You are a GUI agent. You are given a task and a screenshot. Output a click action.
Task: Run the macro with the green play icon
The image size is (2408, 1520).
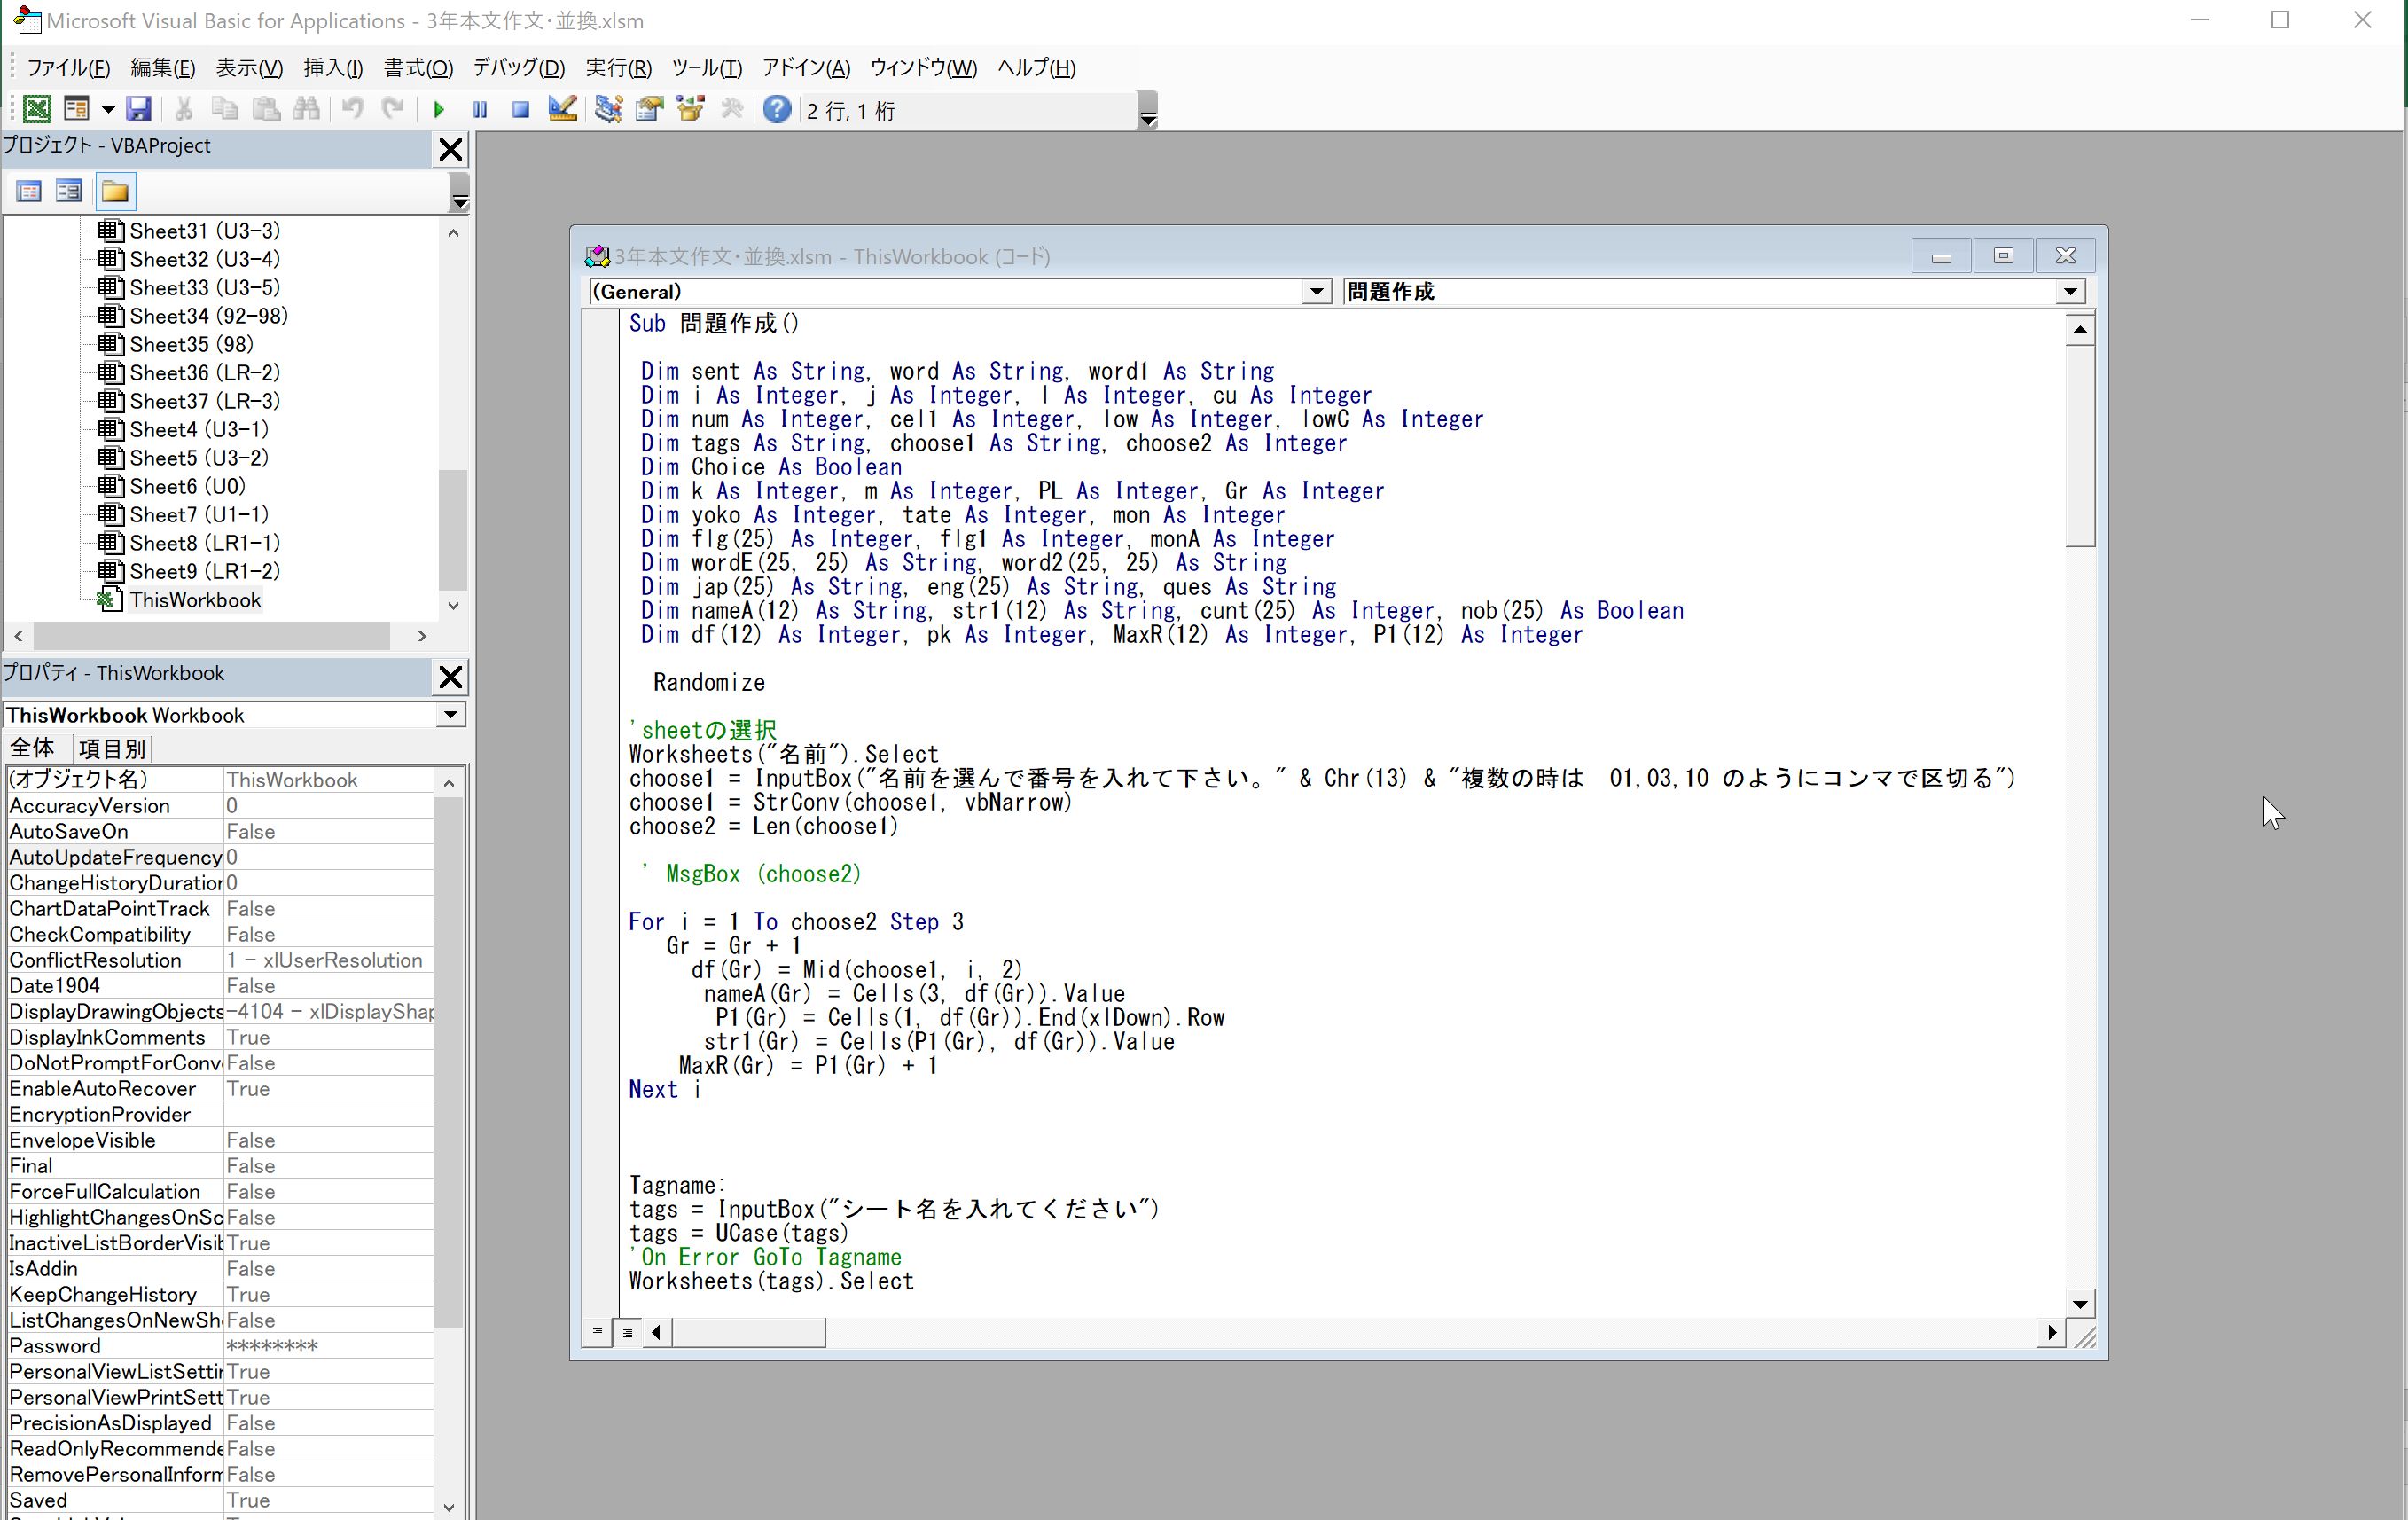pos(438,110)
